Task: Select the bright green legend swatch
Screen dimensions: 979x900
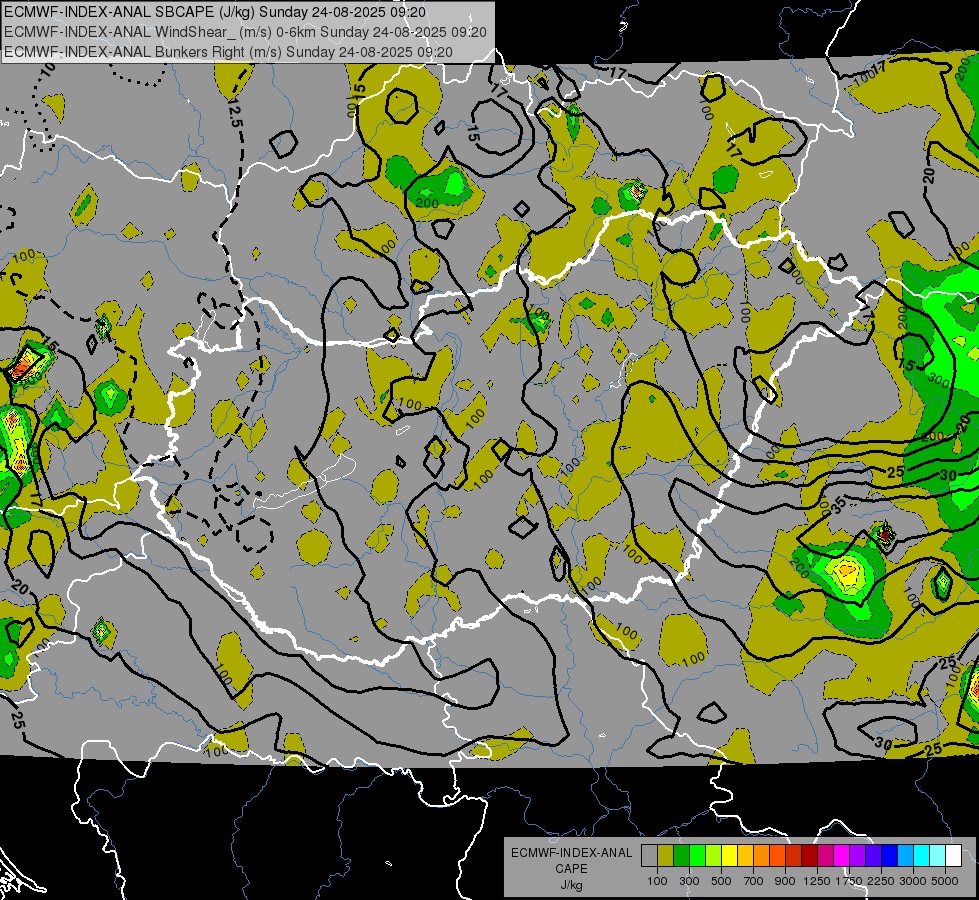Action: click(697, 856)
